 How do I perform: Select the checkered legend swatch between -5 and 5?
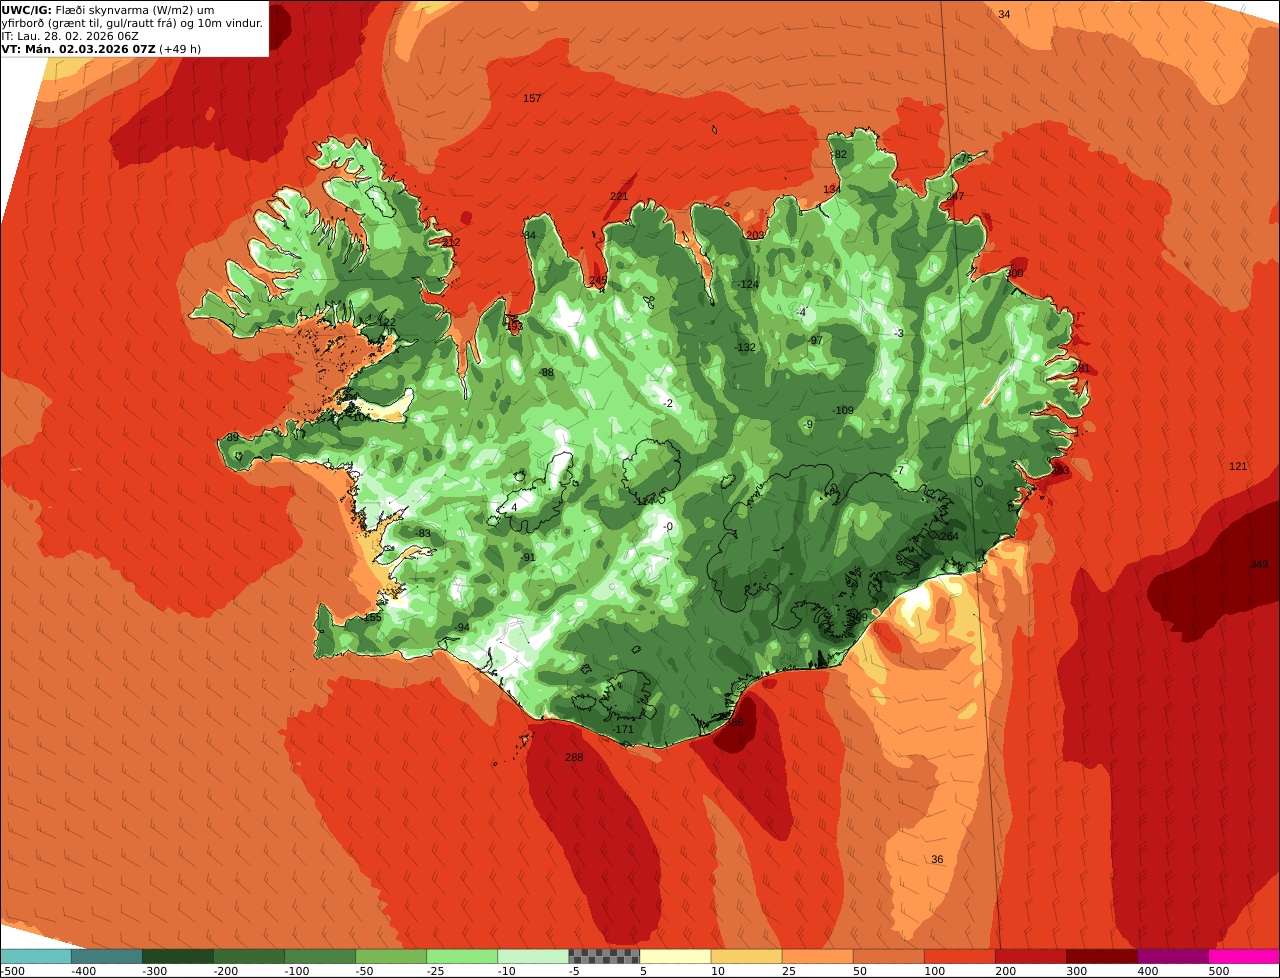pyautogui.click(x=604, y=956)
